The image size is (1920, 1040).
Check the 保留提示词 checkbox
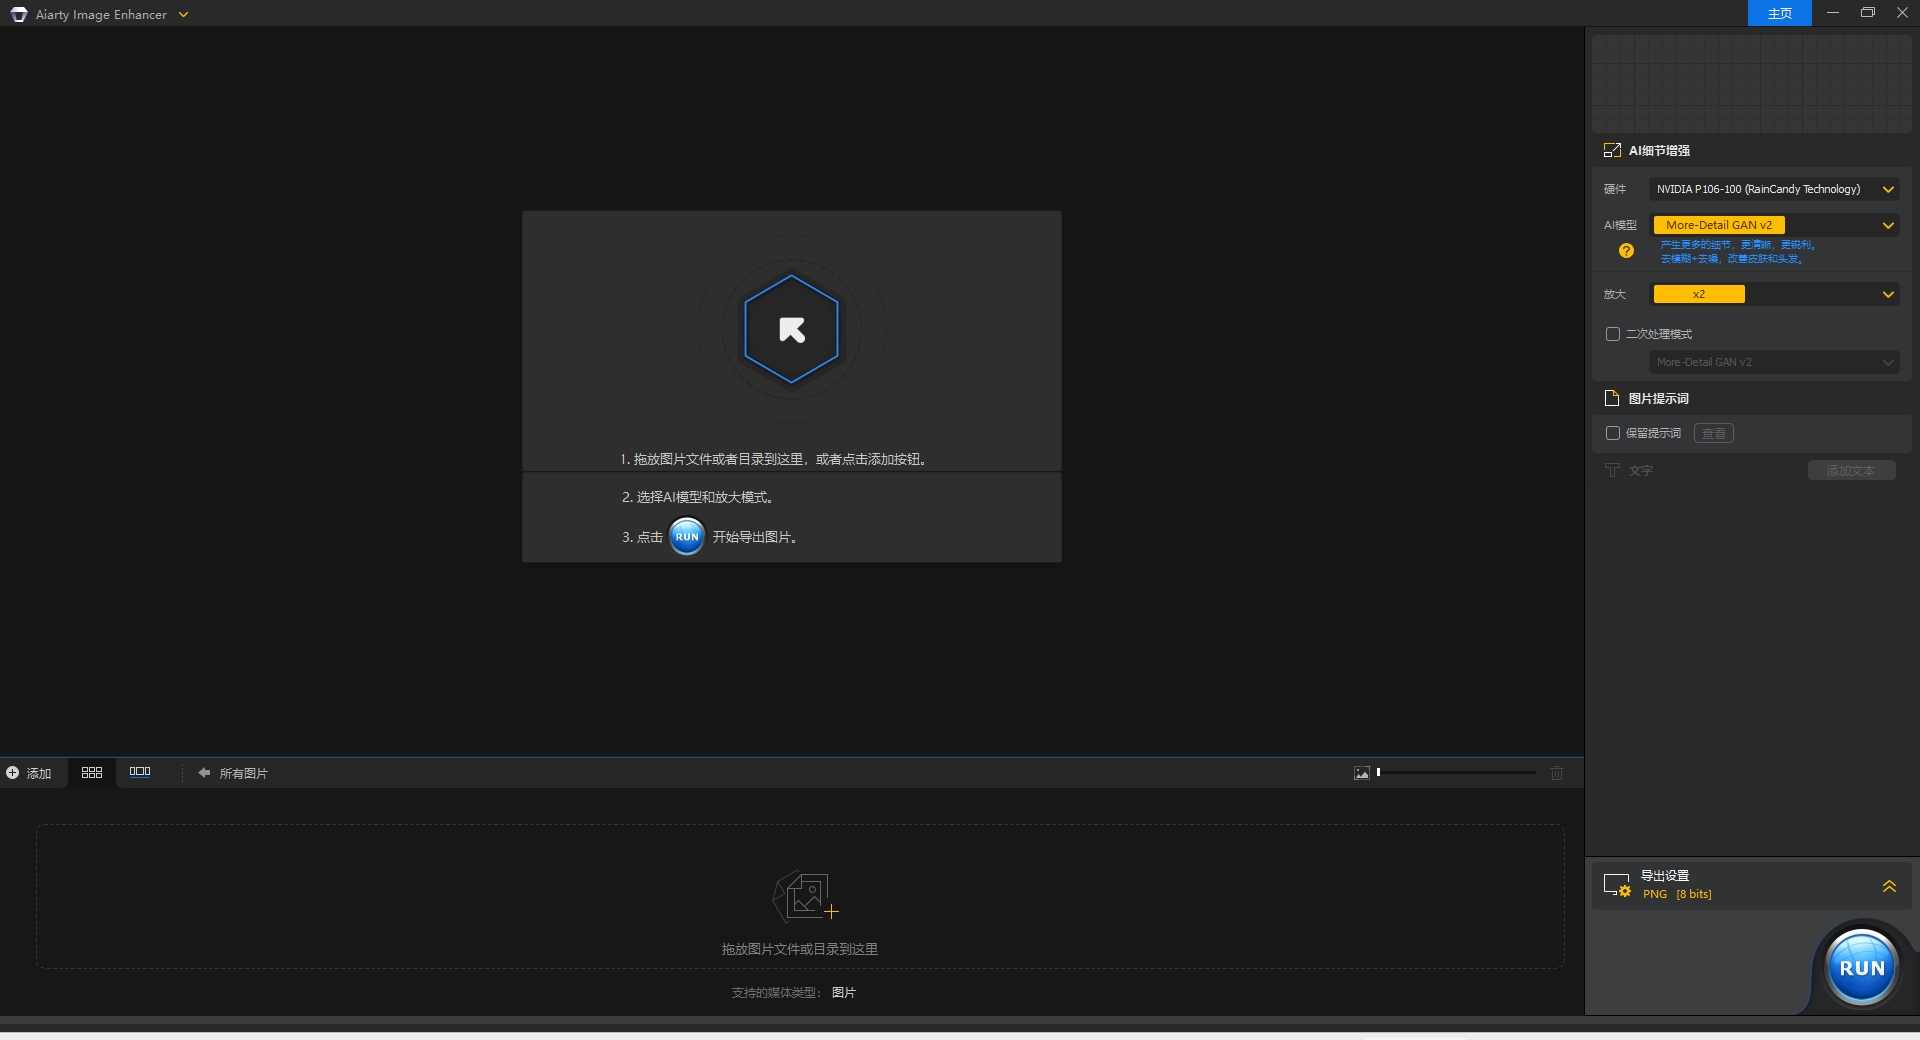[1612, 433]
